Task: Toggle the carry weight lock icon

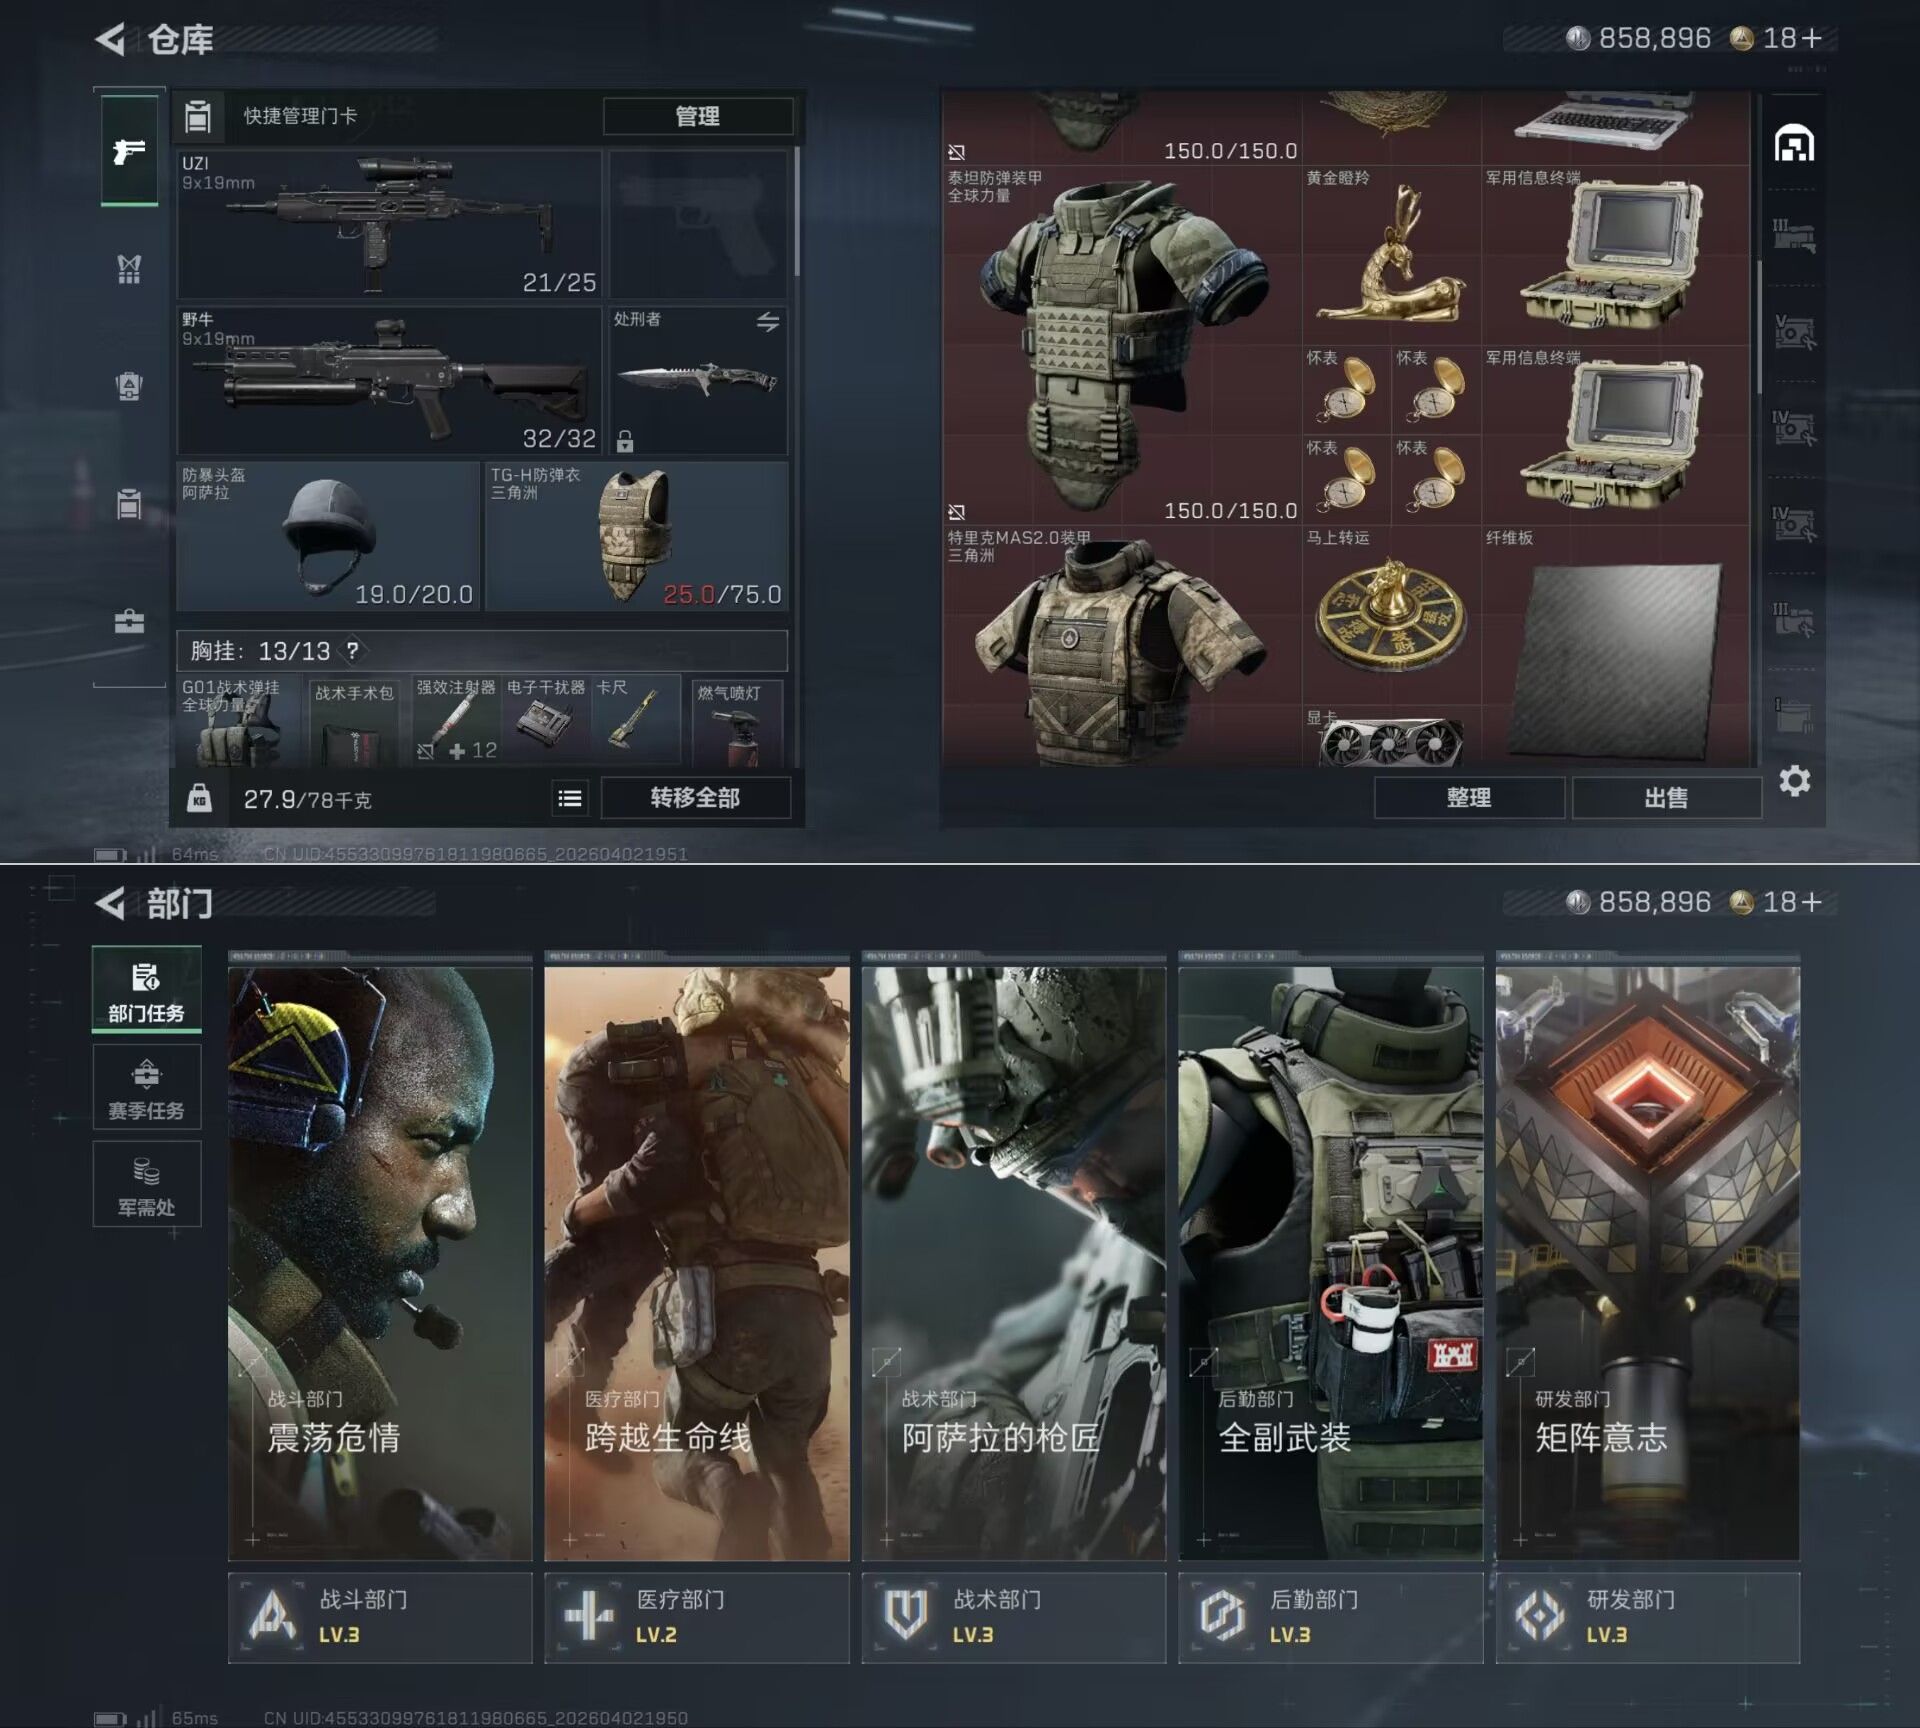Action: pyautogui.click(x=199, y=798)
